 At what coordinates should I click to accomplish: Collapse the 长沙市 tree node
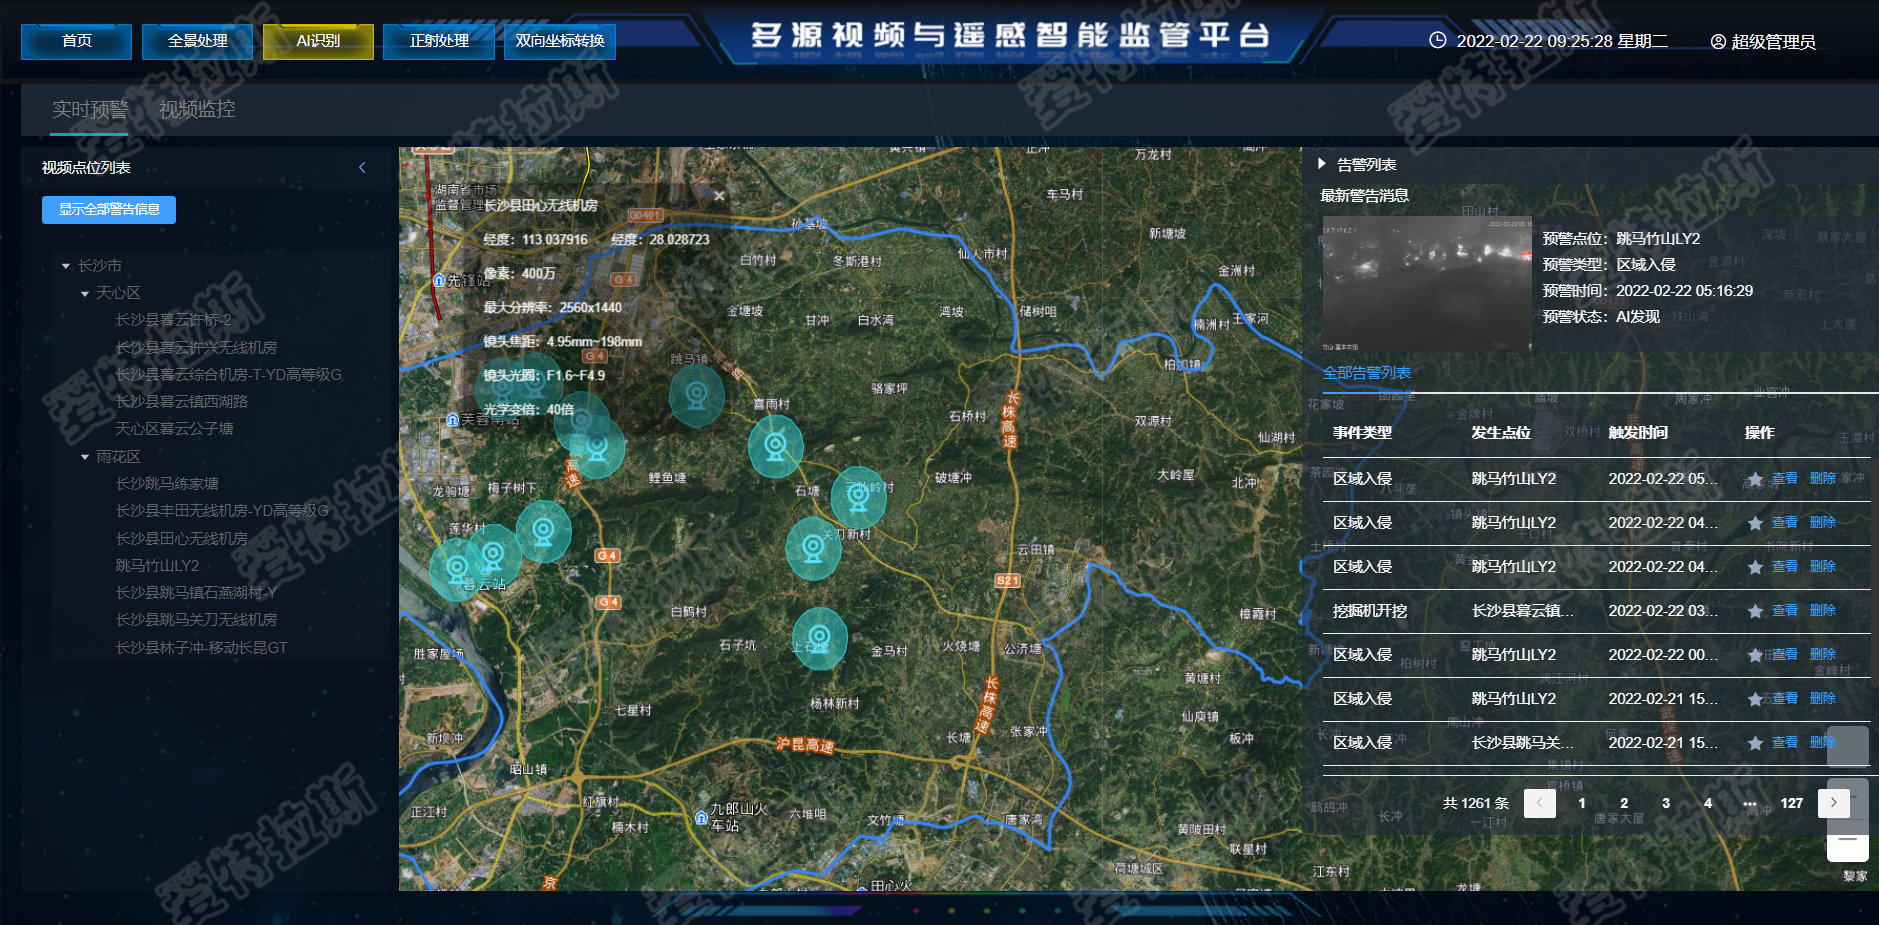click(66, 266)
